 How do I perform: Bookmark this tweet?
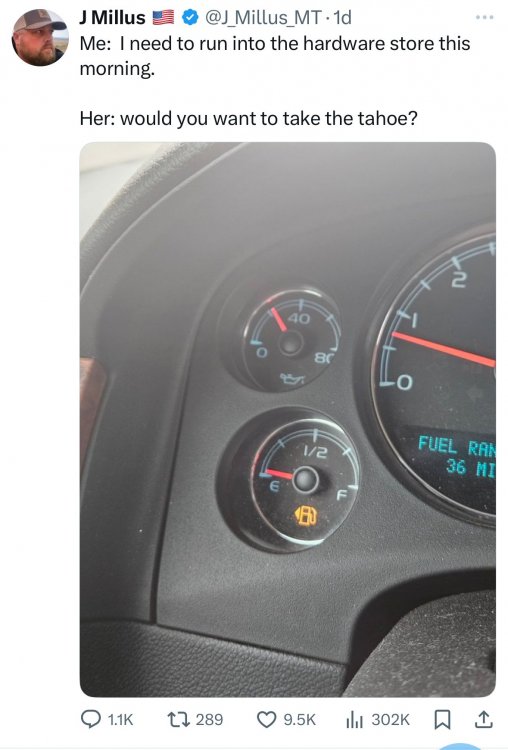pos(442,719)
